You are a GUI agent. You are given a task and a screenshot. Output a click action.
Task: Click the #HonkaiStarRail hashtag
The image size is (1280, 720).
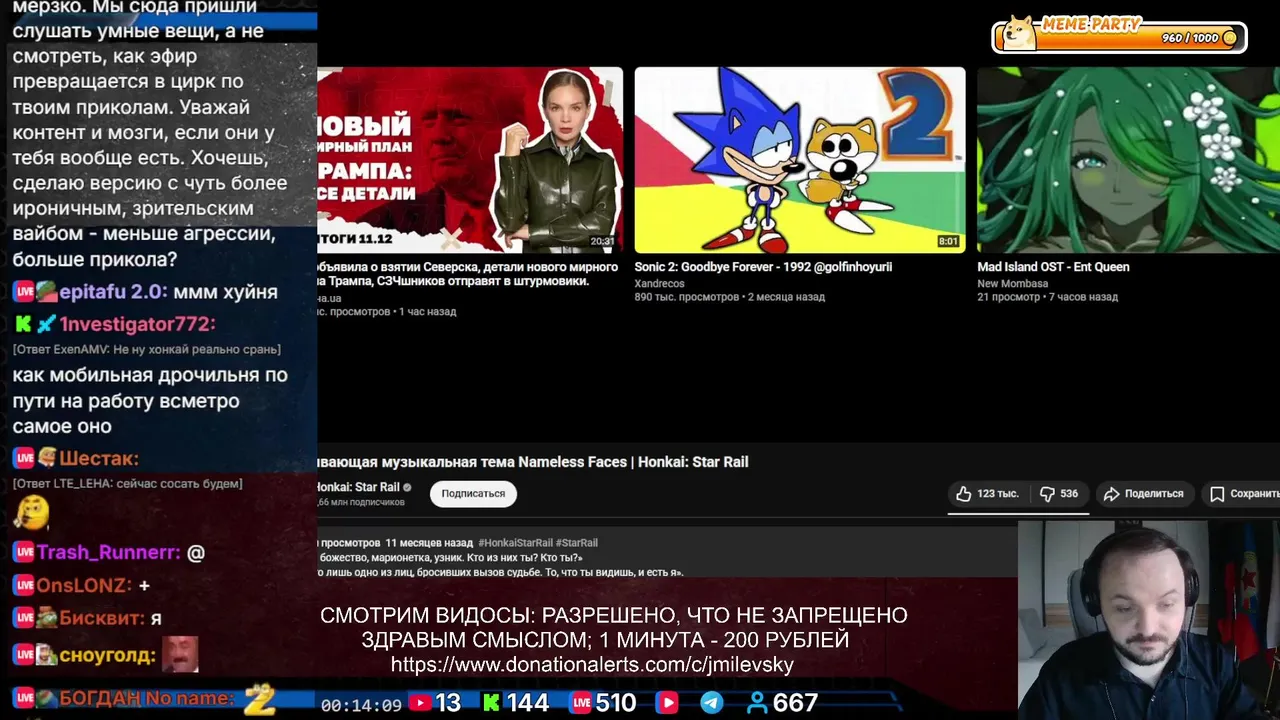click(x=515, y=543)
